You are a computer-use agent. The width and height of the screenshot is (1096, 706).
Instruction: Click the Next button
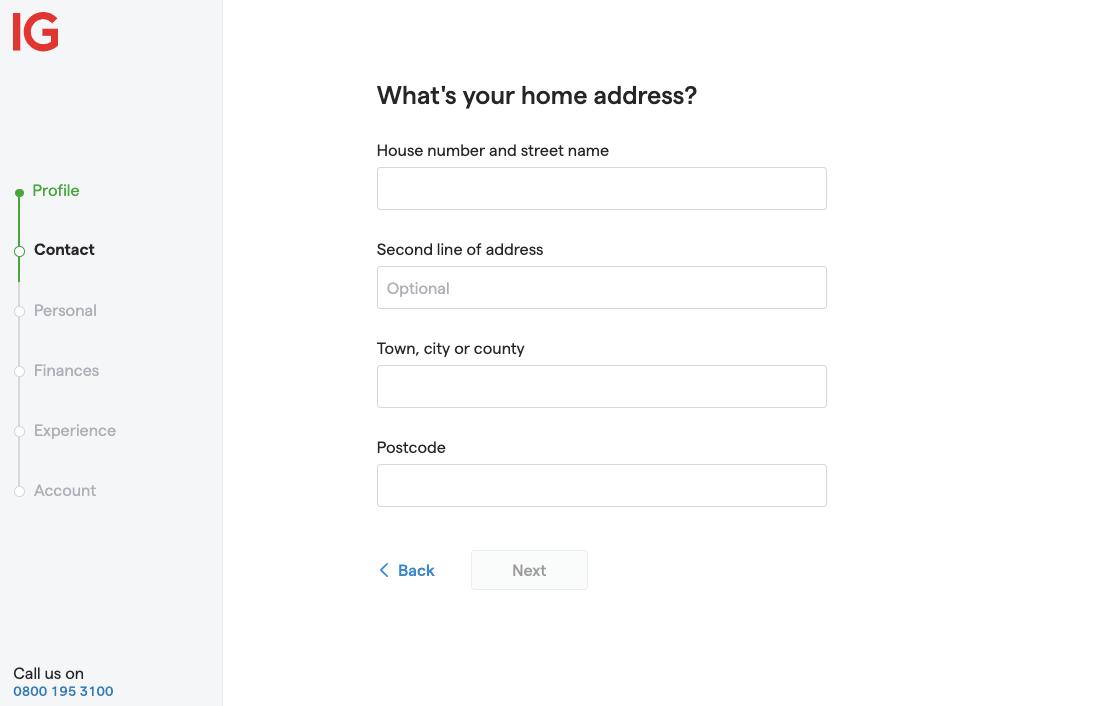point(529,570)
